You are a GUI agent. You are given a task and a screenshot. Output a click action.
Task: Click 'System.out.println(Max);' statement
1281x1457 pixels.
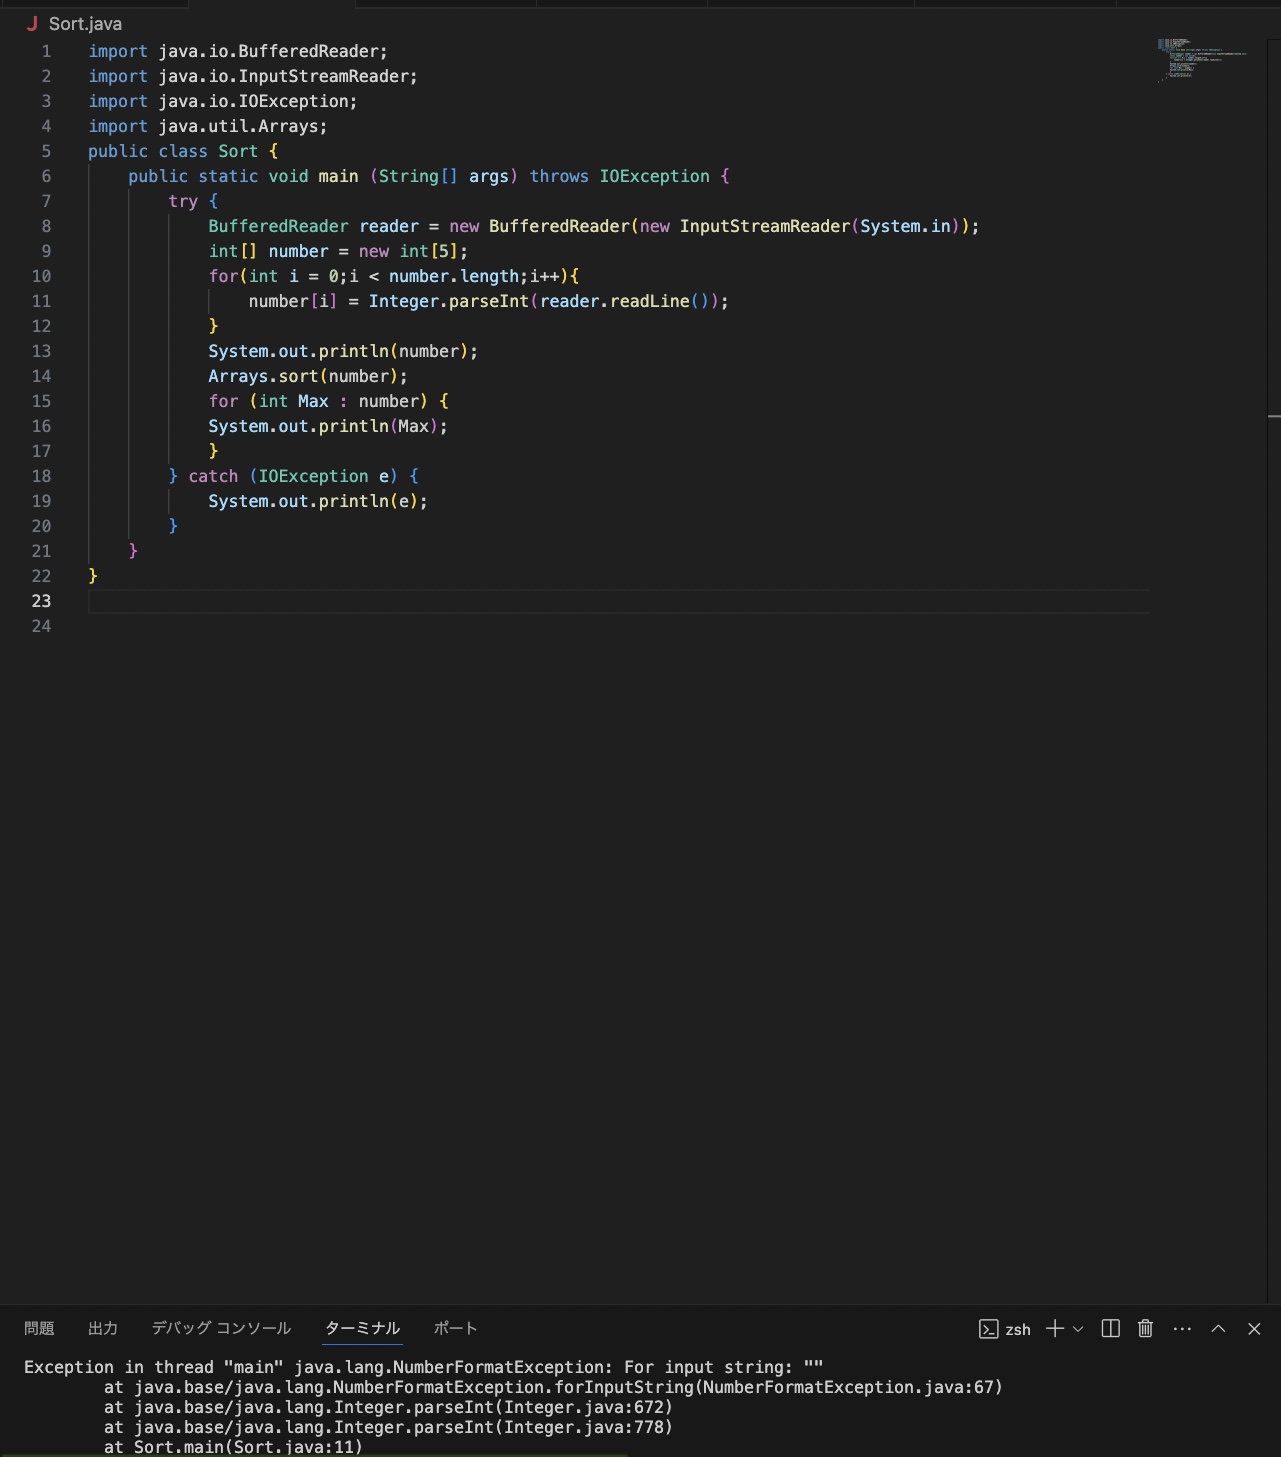point(328,426)
